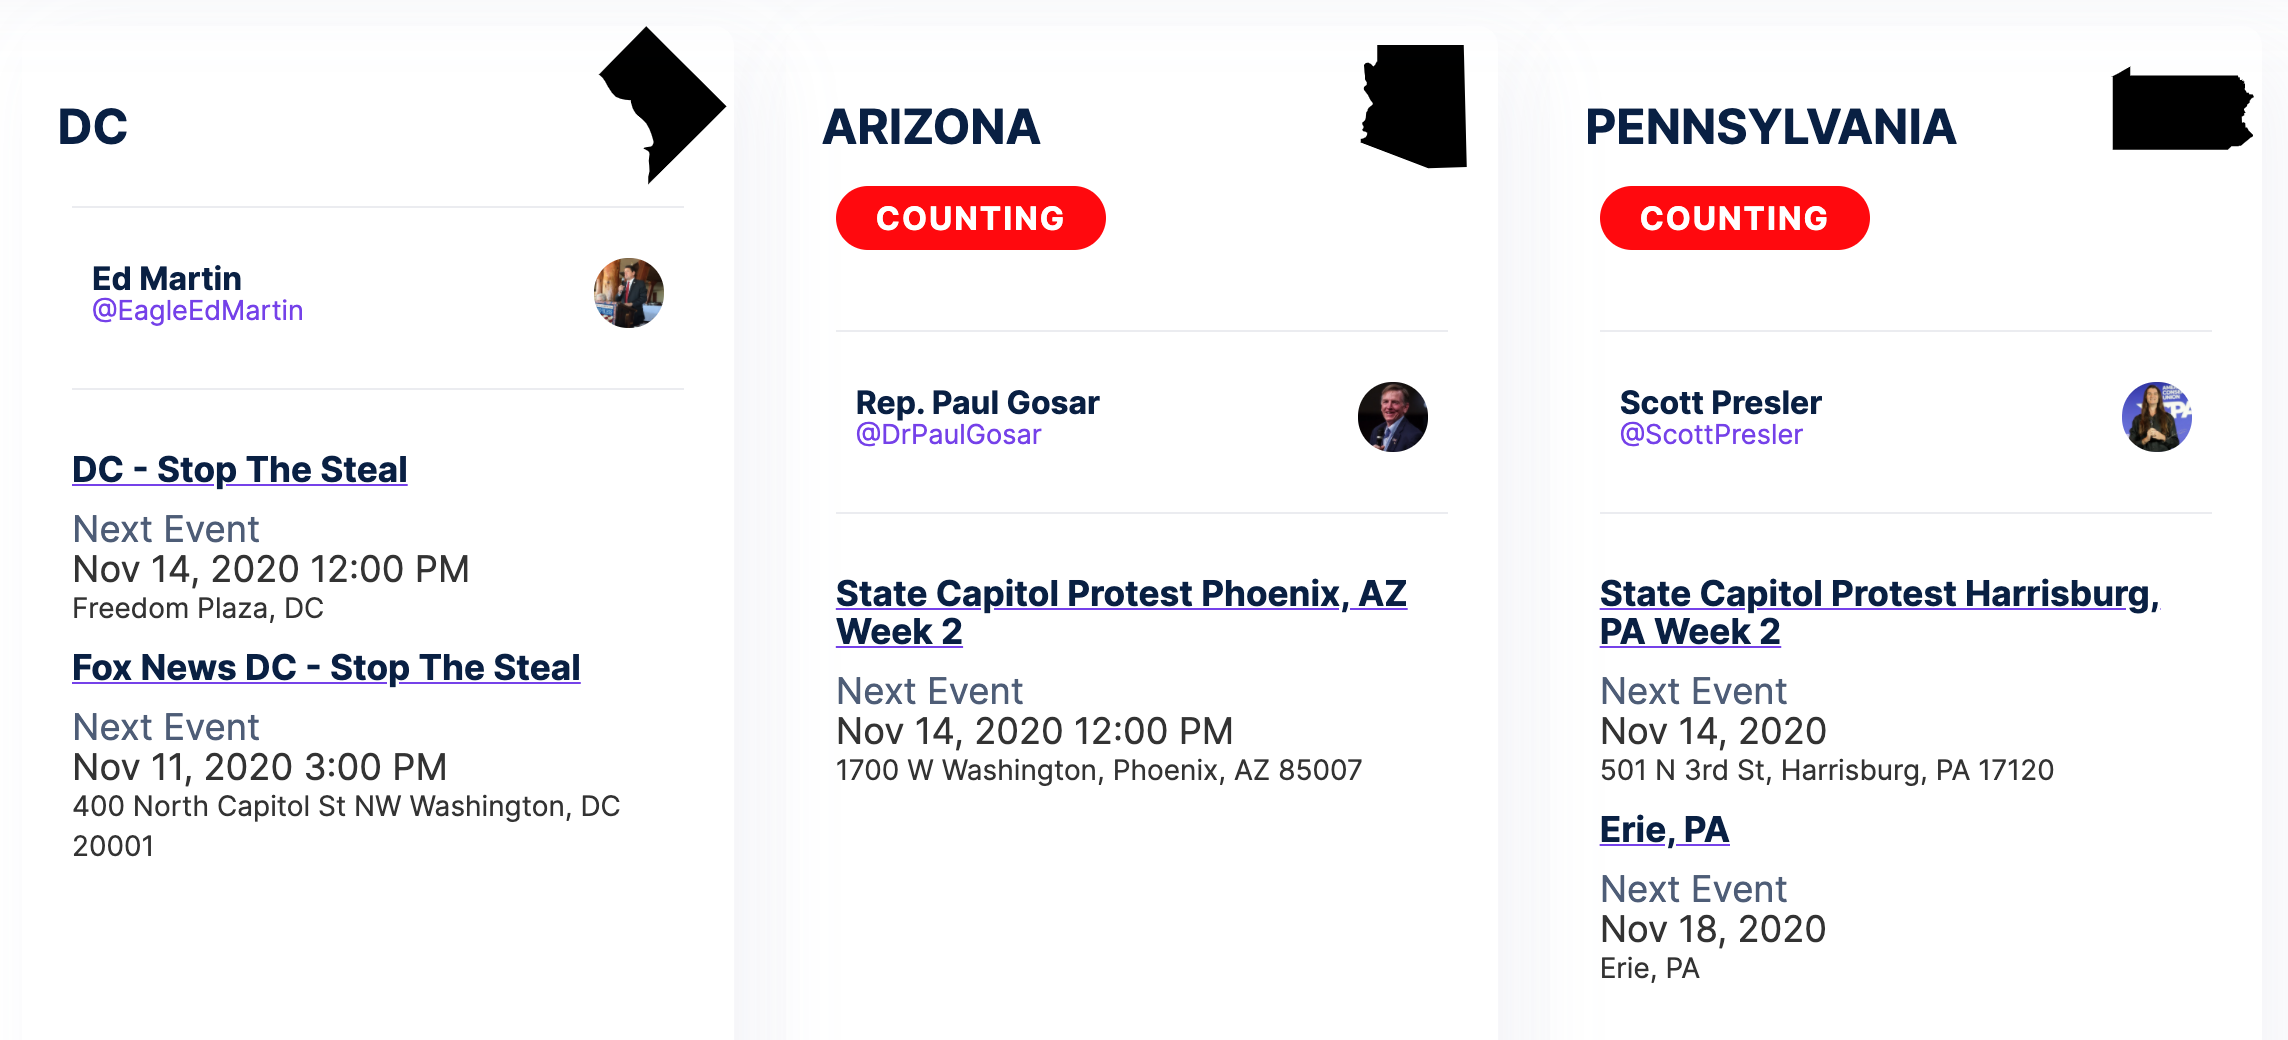Click the Pennsylvania COUNTING badge
The height and width of the screenshot is (1040, 2288).
point(1735,218)
